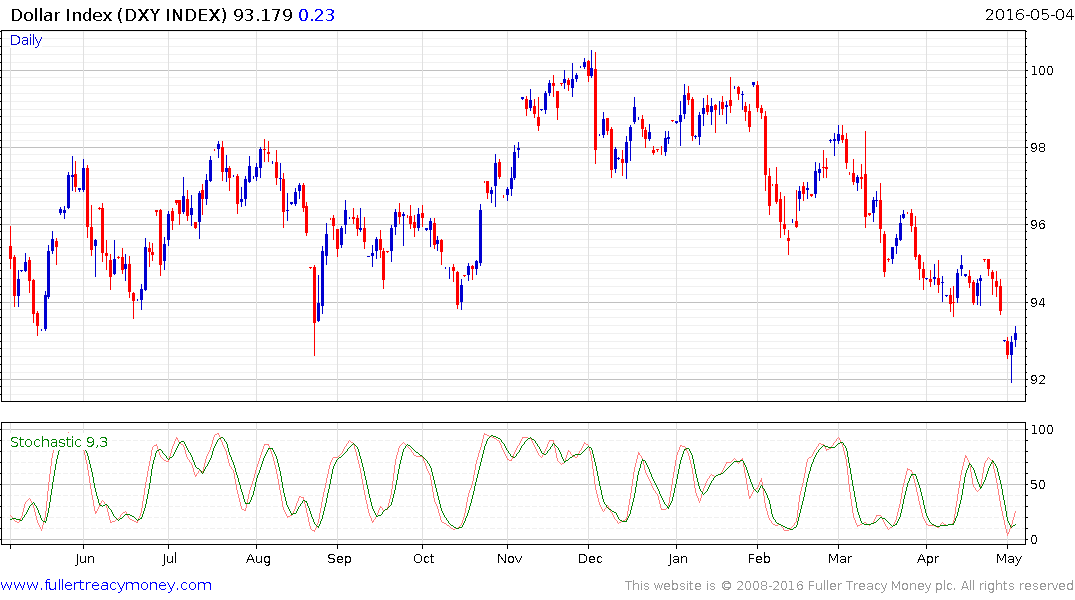Screen dimensions: 1075x600
Task: Click the stochastic 50 axis label
Action: (1039, 485)
